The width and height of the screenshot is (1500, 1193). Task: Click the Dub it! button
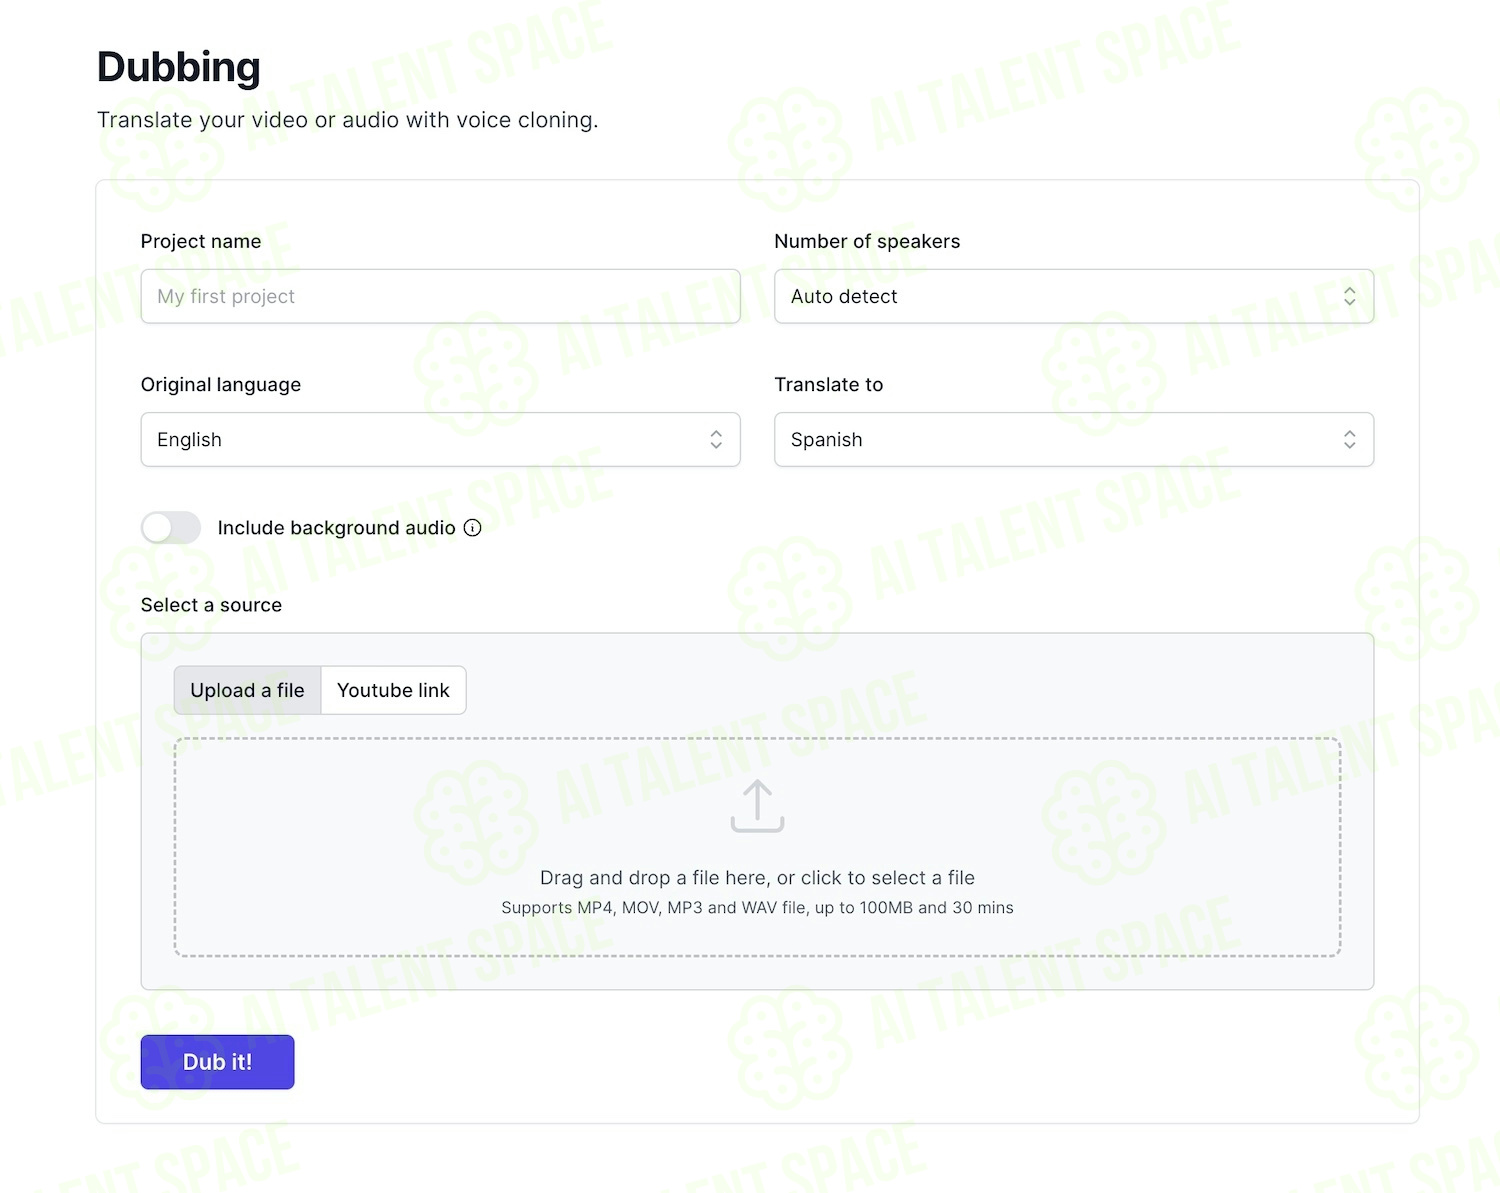(217, 1062)
